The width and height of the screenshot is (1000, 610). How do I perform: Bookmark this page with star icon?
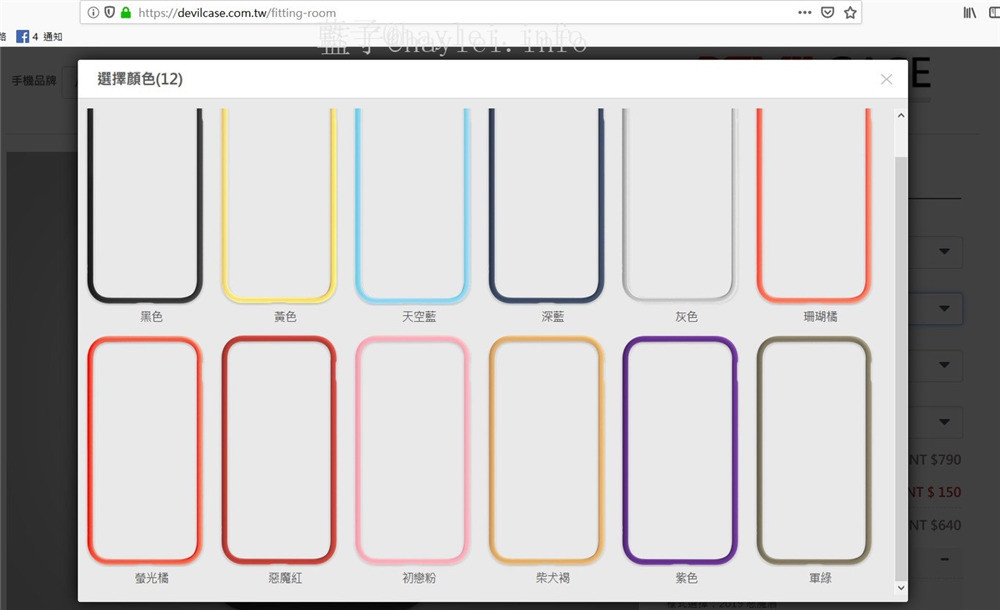[x=850, y=13]
